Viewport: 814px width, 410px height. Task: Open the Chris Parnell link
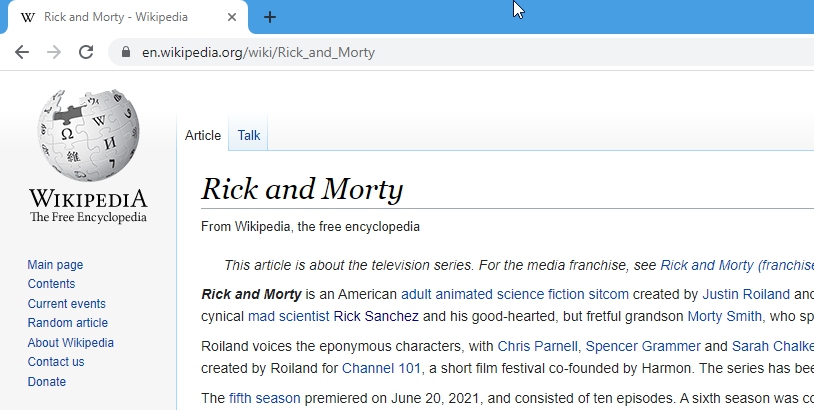537,346
